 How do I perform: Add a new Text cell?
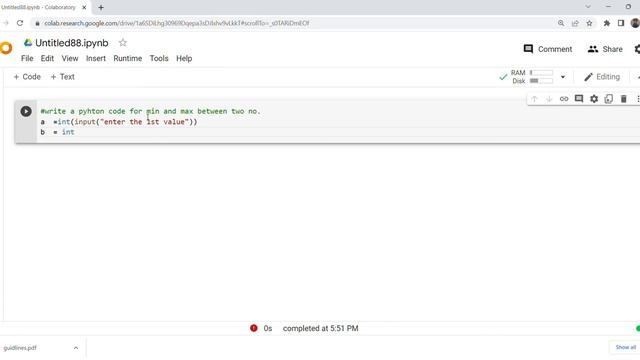coord(62,77)
